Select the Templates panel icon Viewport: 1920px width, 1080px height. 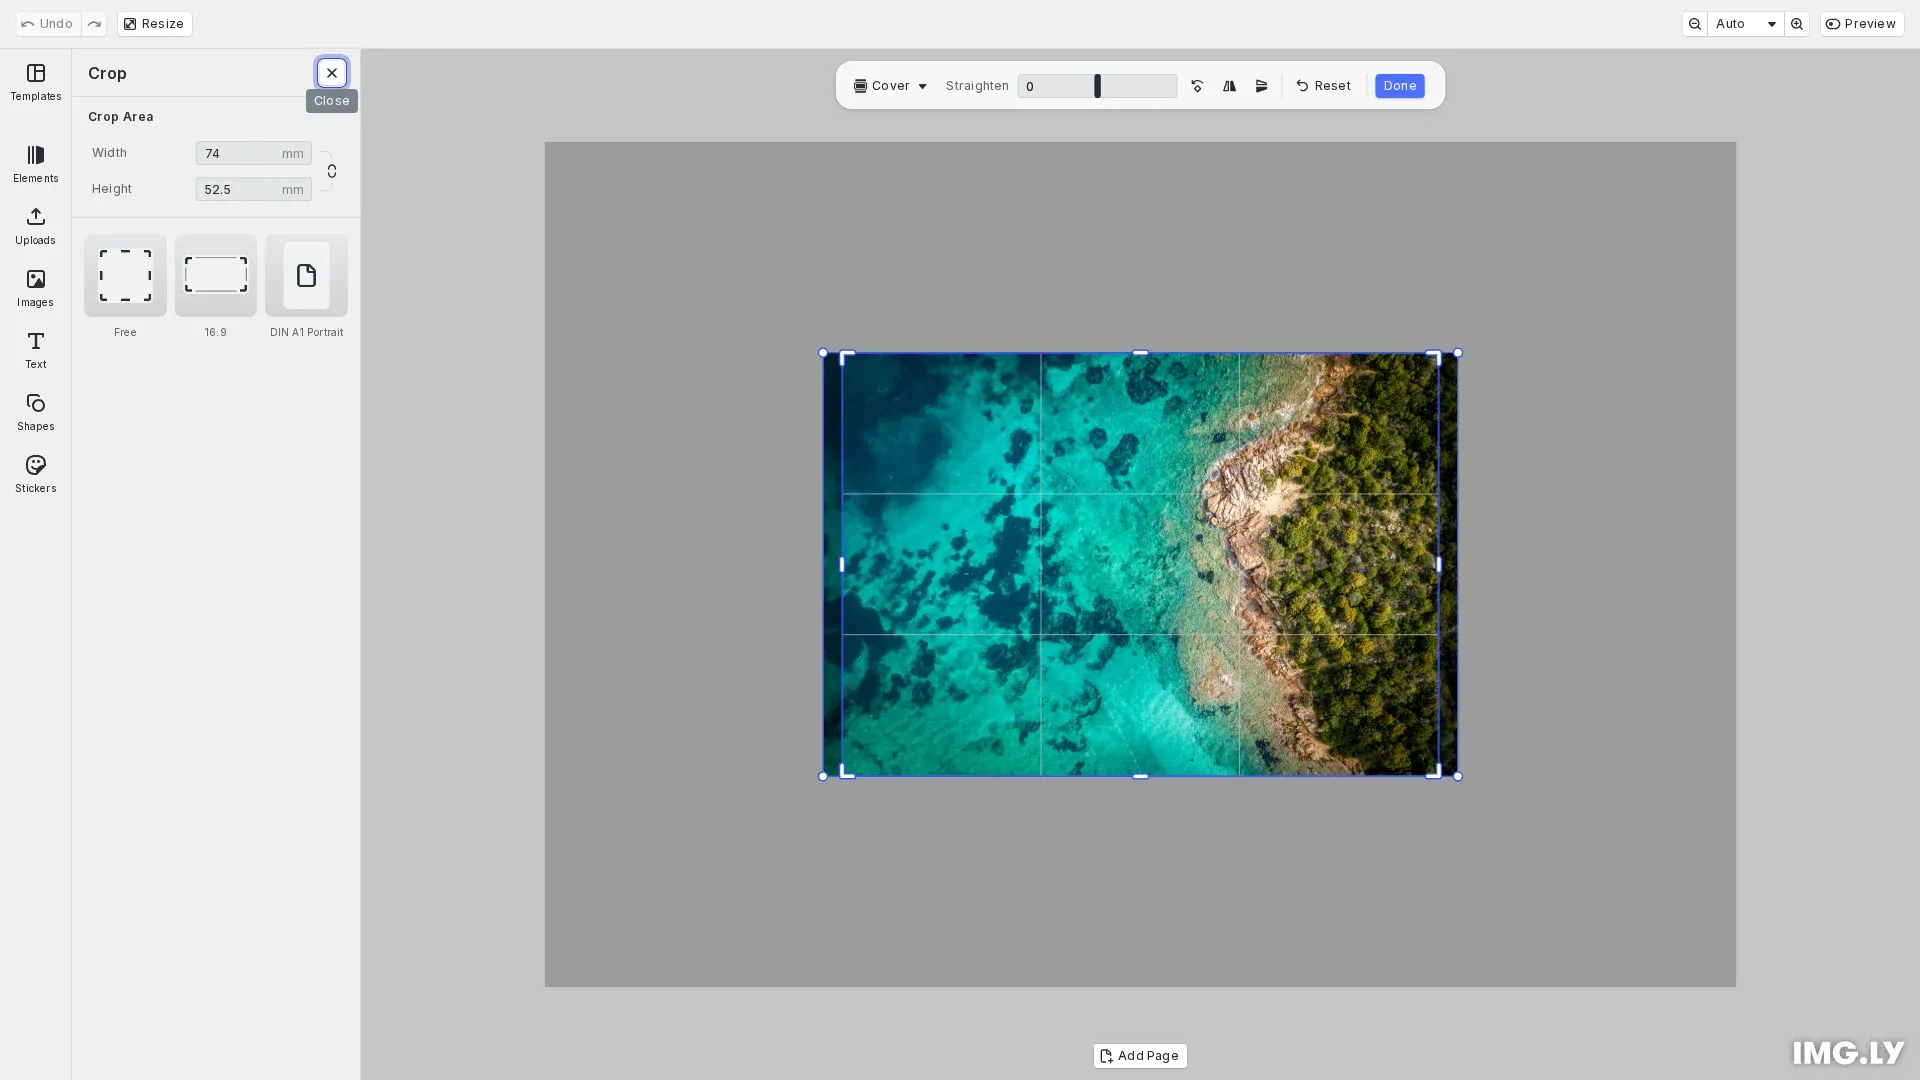tap(35, 83)
